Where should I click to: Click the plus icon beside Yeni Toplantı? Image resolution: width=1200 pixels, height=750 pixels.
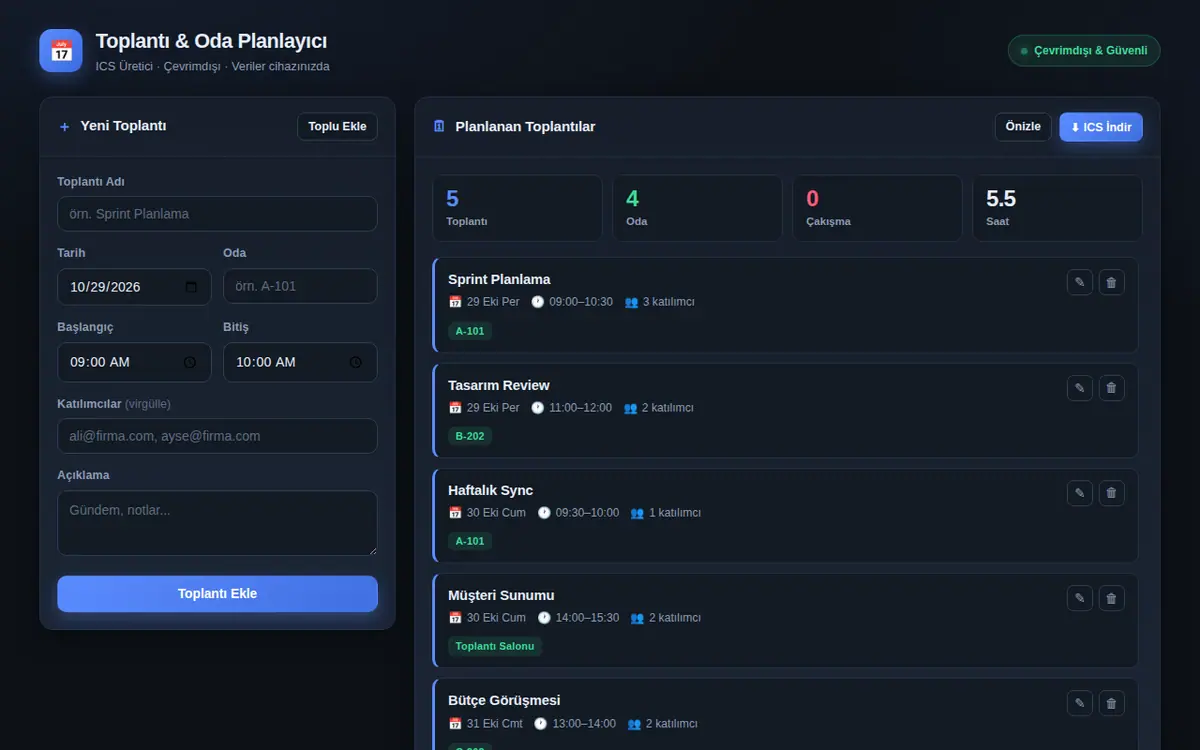tap(65, 126)
